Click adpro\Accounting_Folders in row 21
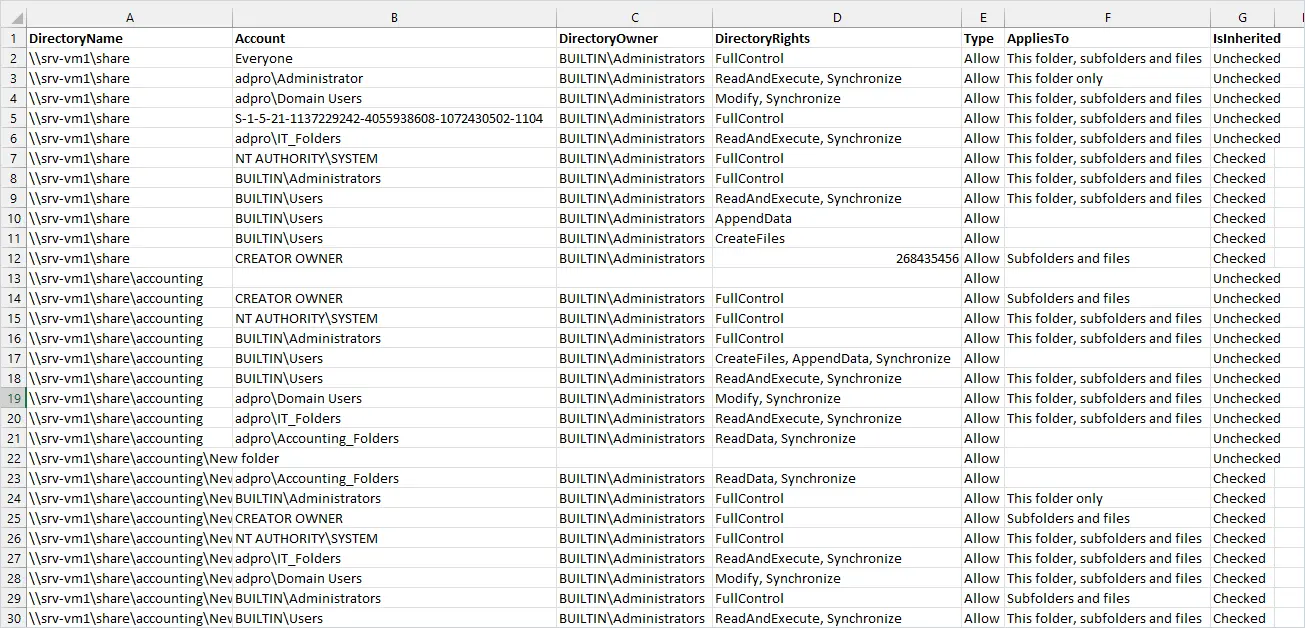 (x=394, y=438)
